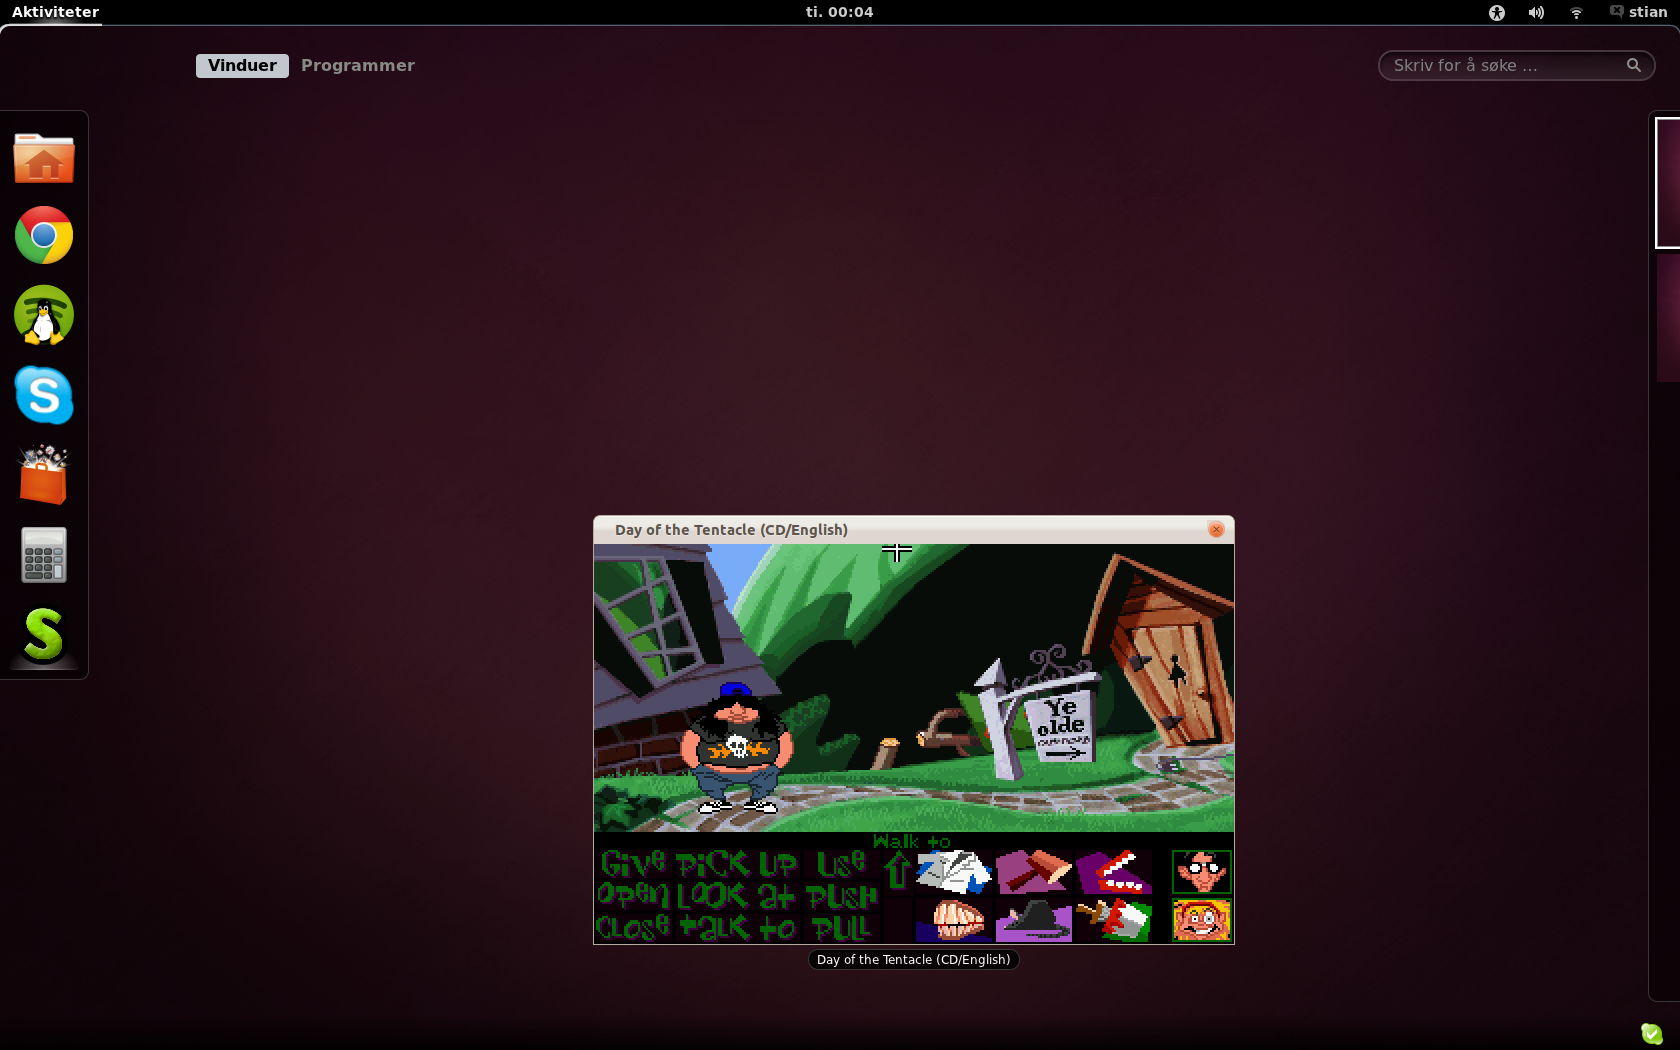Click on Hoagie in the game scene
The width and height of the screenshot is (1680, 1050).
point(737,748)
